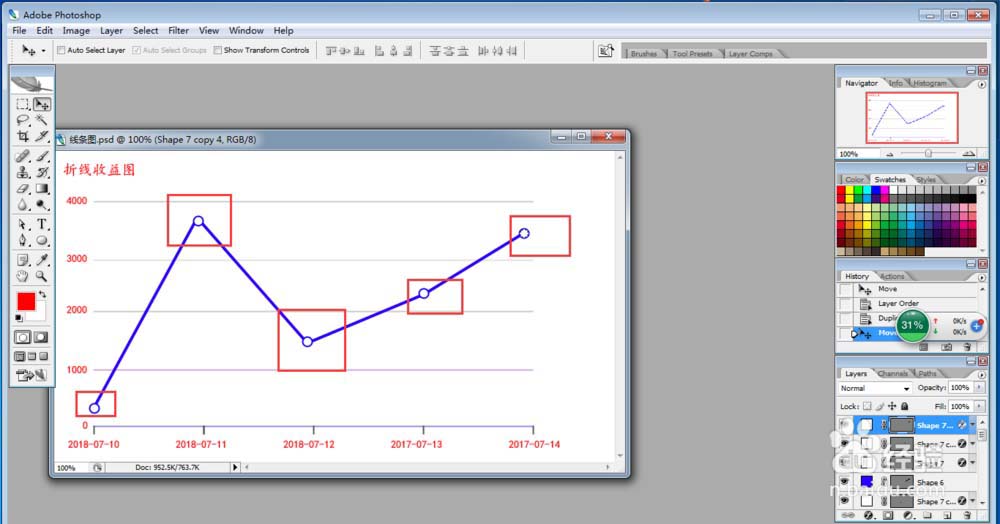Screen dimensions: 1000x524
Task: Select the Blur tool
Action: click(22, 205)
